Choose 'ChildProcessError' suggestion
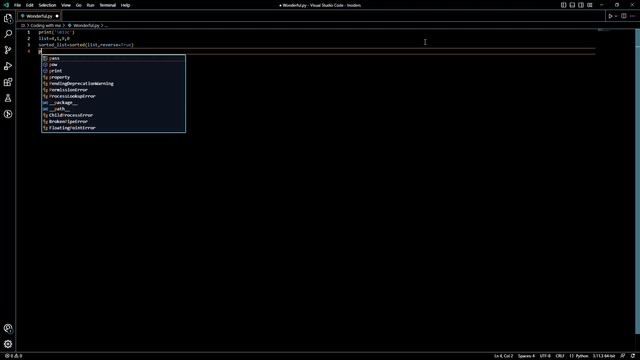This screenshot has width=640, height=360. point(113,115)
